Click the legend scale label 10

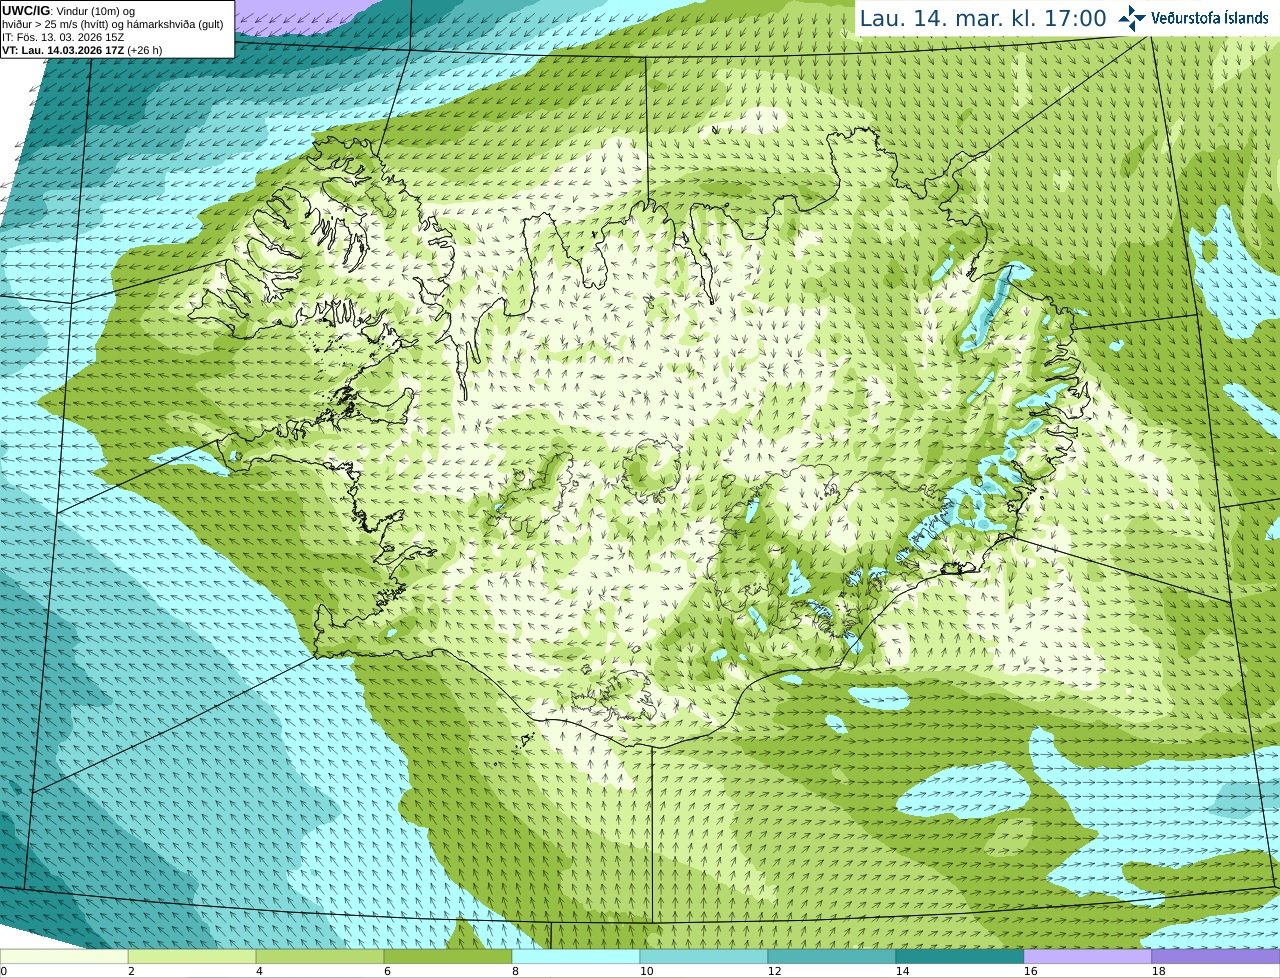click(x=646, y=971)
